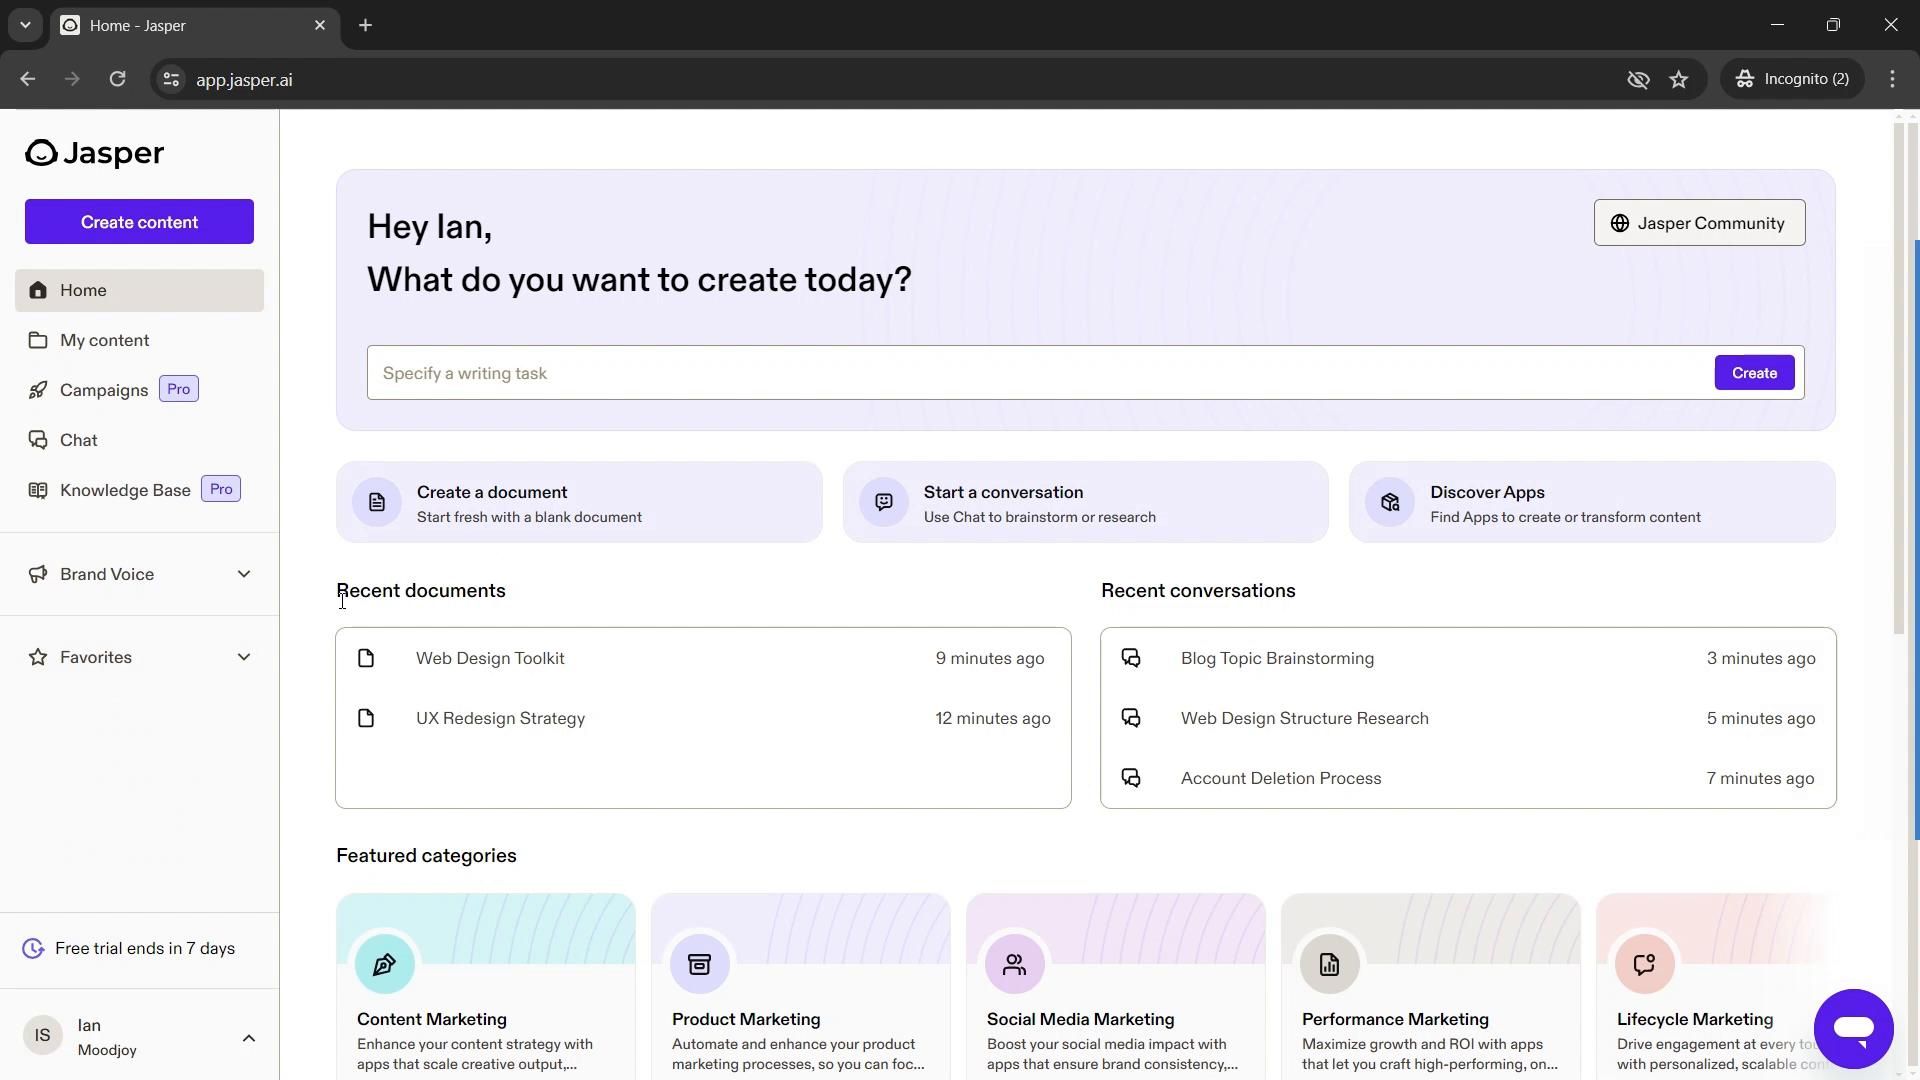
Task: Toggle free trial notification visibility
Action: [33, 947]
